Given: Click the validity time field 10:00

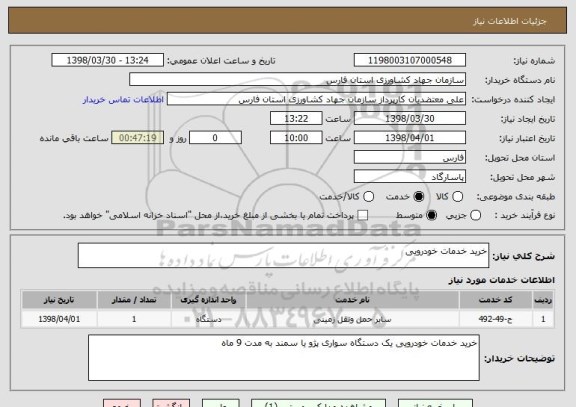Looking at the screenshot, I should coord(296,138).
